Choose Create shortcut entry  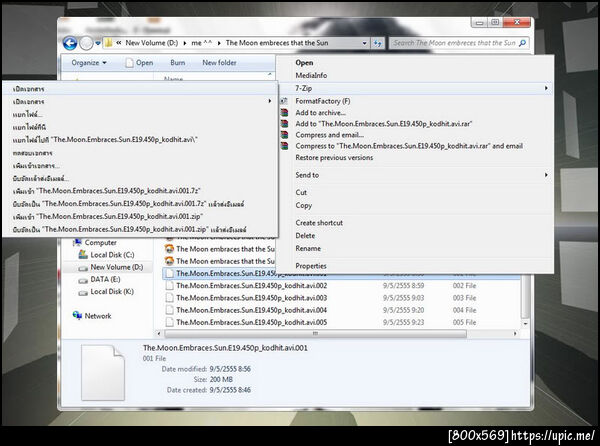pos(414,223)
